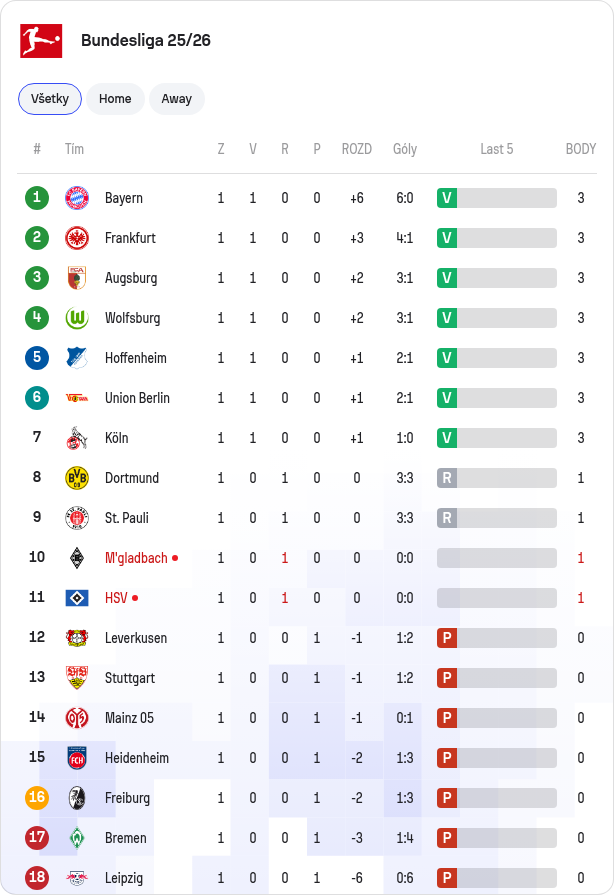
Task: Show the Away standings tab
Action: click(177, 99)
